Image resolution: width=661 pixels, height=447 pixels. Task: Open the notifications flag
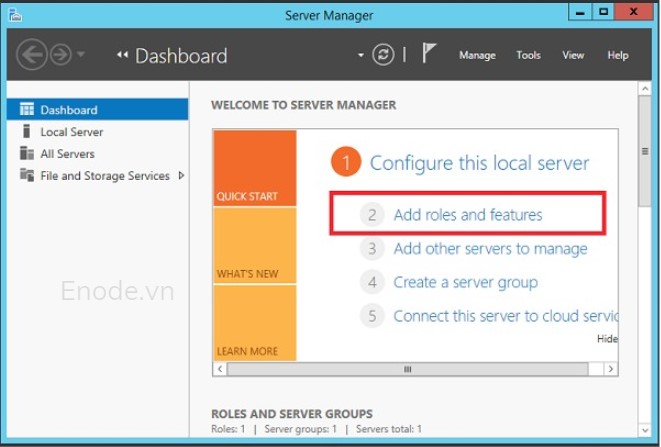[x=429, y=55]
